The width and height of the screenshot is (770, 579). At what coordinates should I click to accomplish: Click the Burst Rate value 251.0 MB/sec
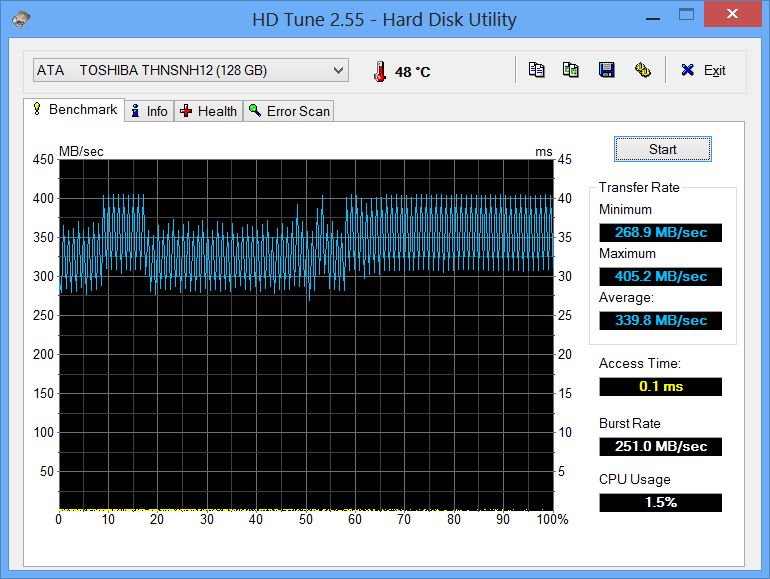click(x=660, y=446)
